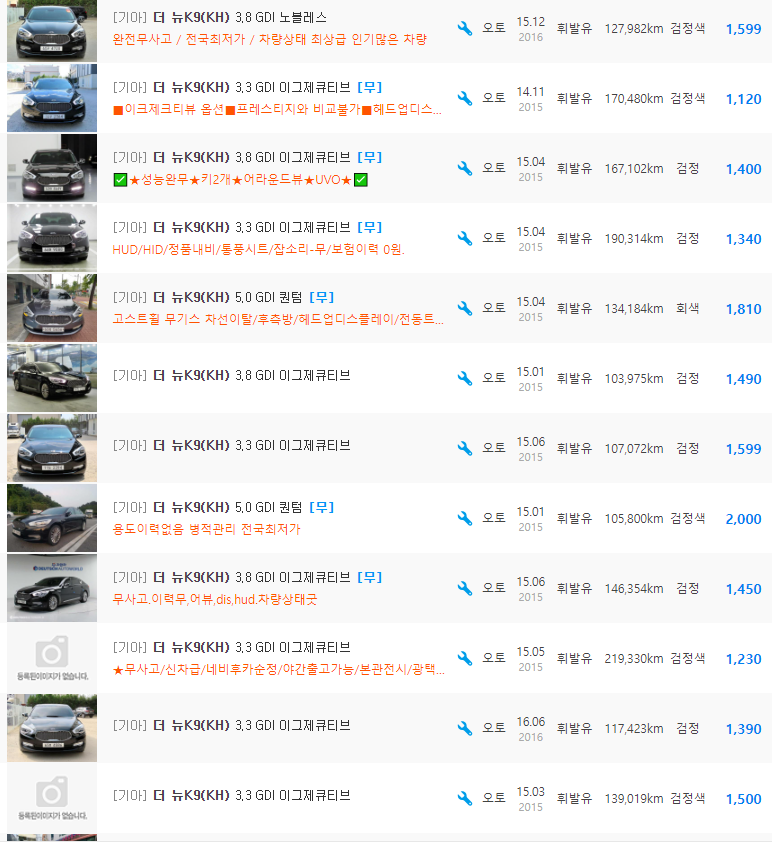
Task: Click mileage 219,330km
Action: [x=634, y=659]
